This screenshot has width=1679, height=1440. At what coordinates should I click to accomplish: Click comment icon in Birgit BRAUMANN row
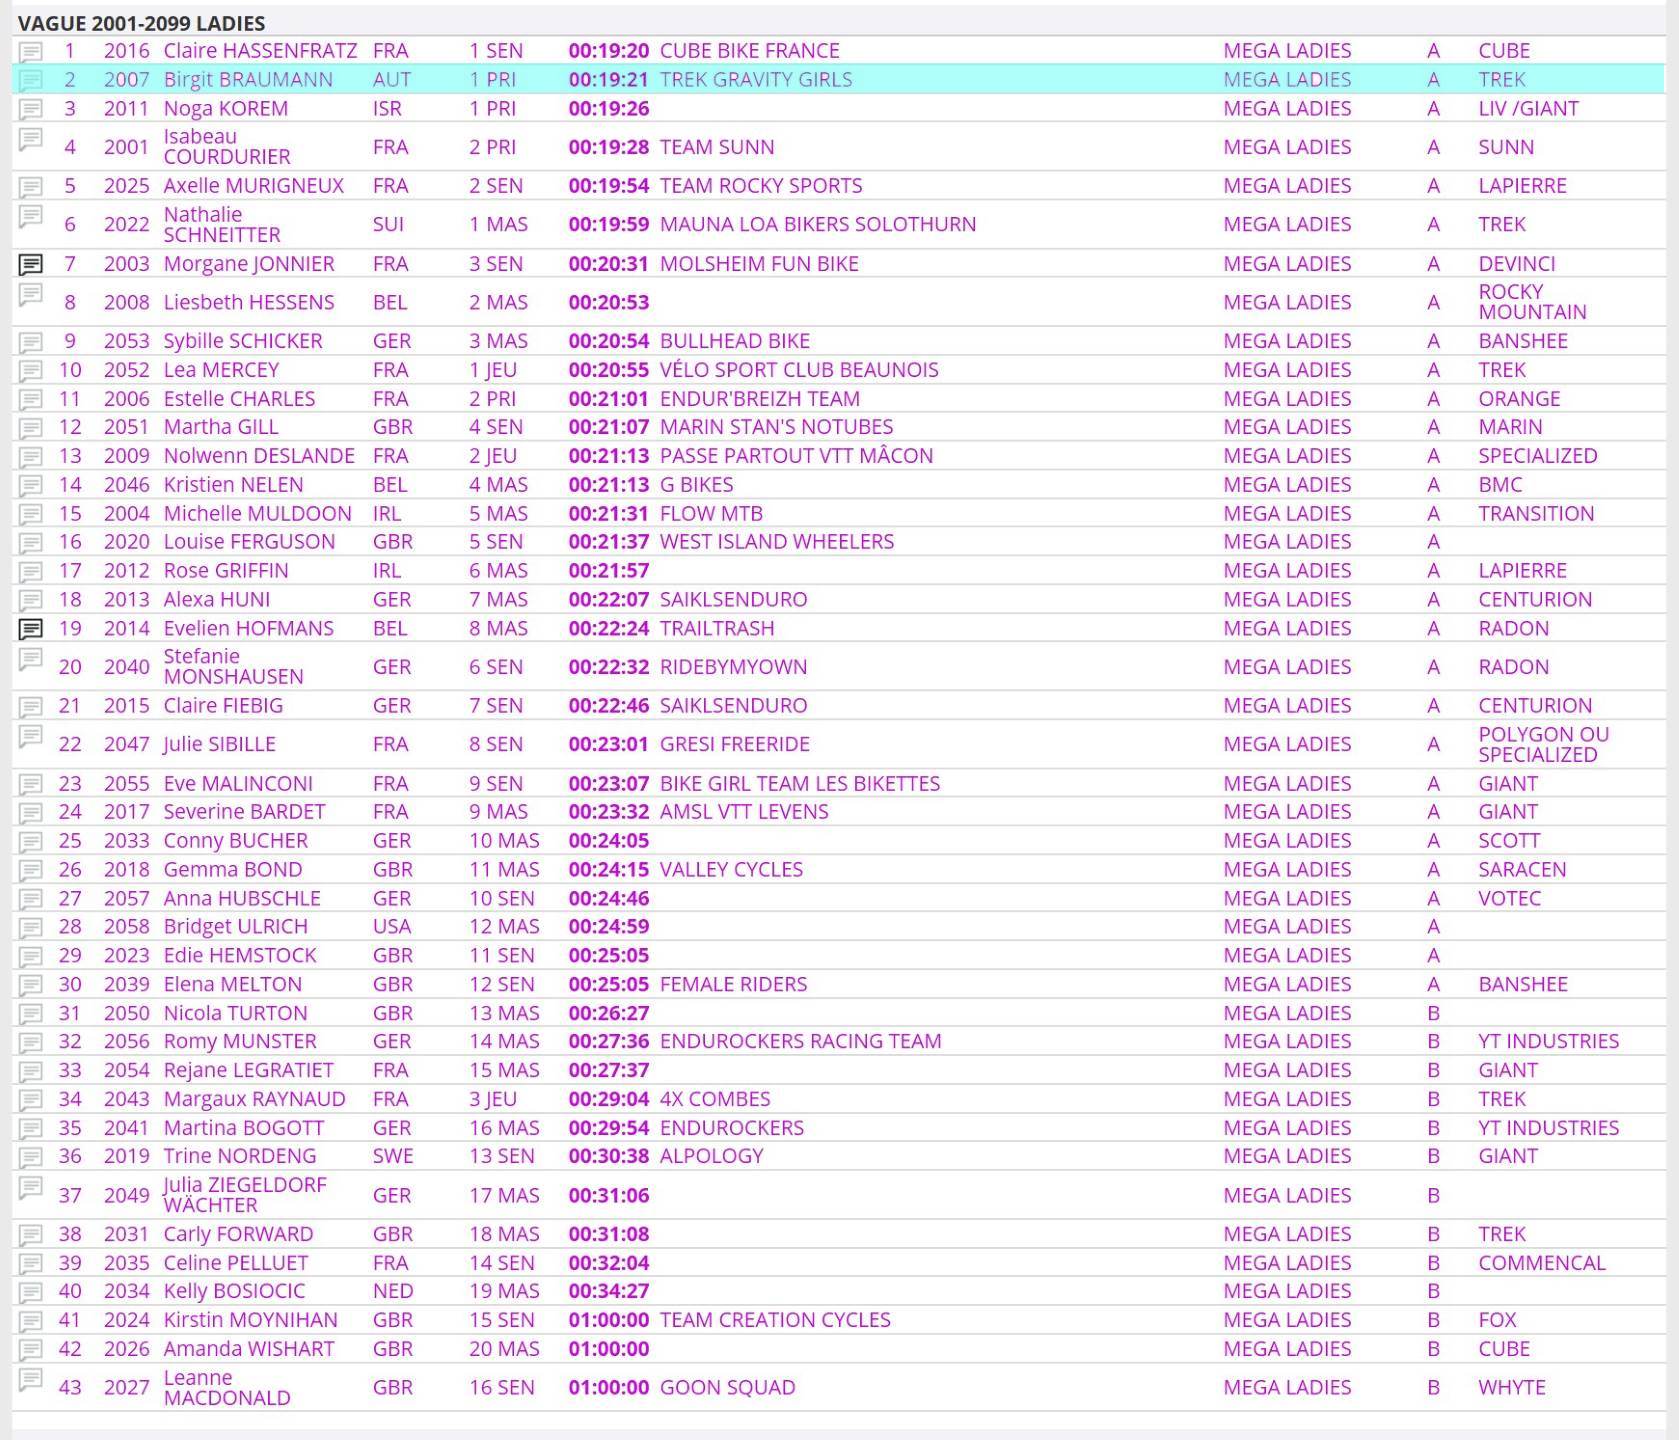point(31,80)
